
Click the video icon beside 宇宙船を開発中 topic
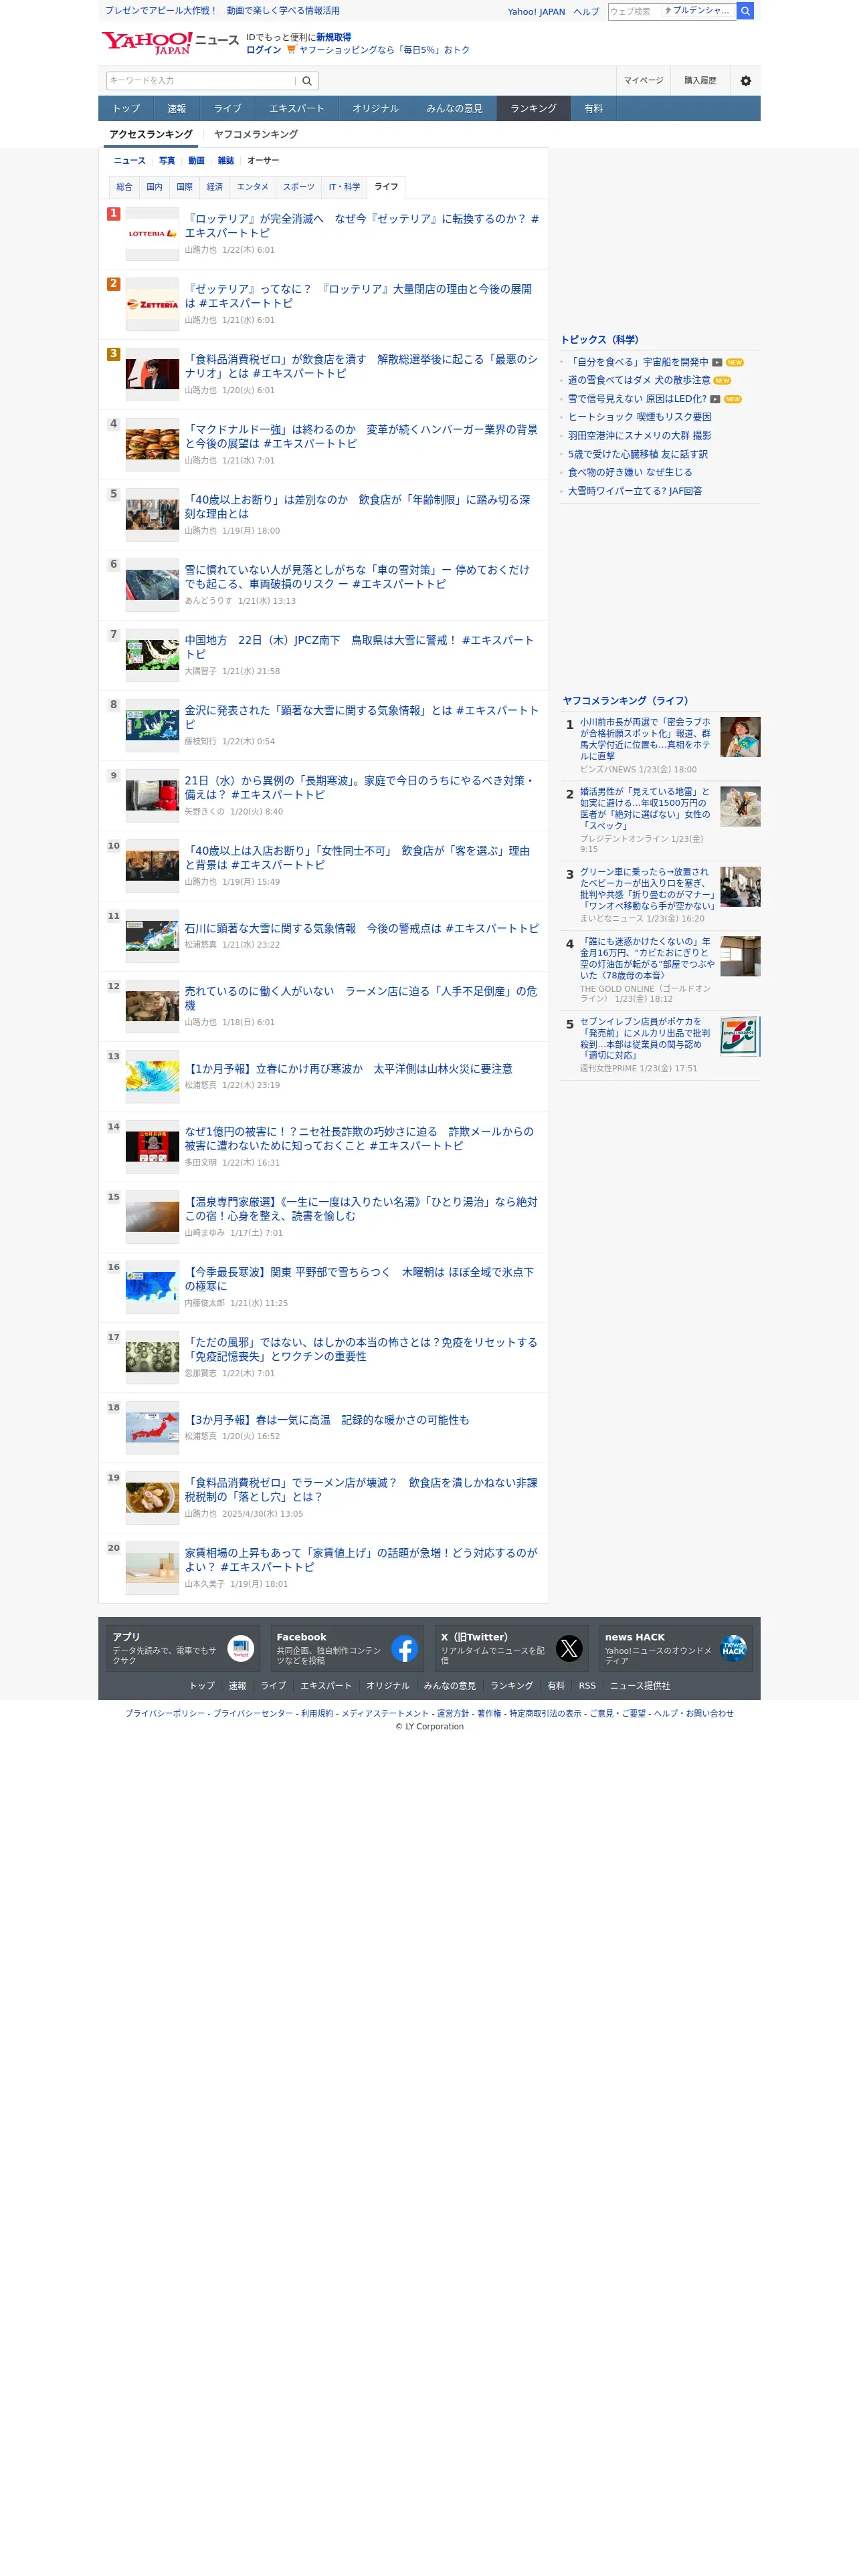(717, 362)
